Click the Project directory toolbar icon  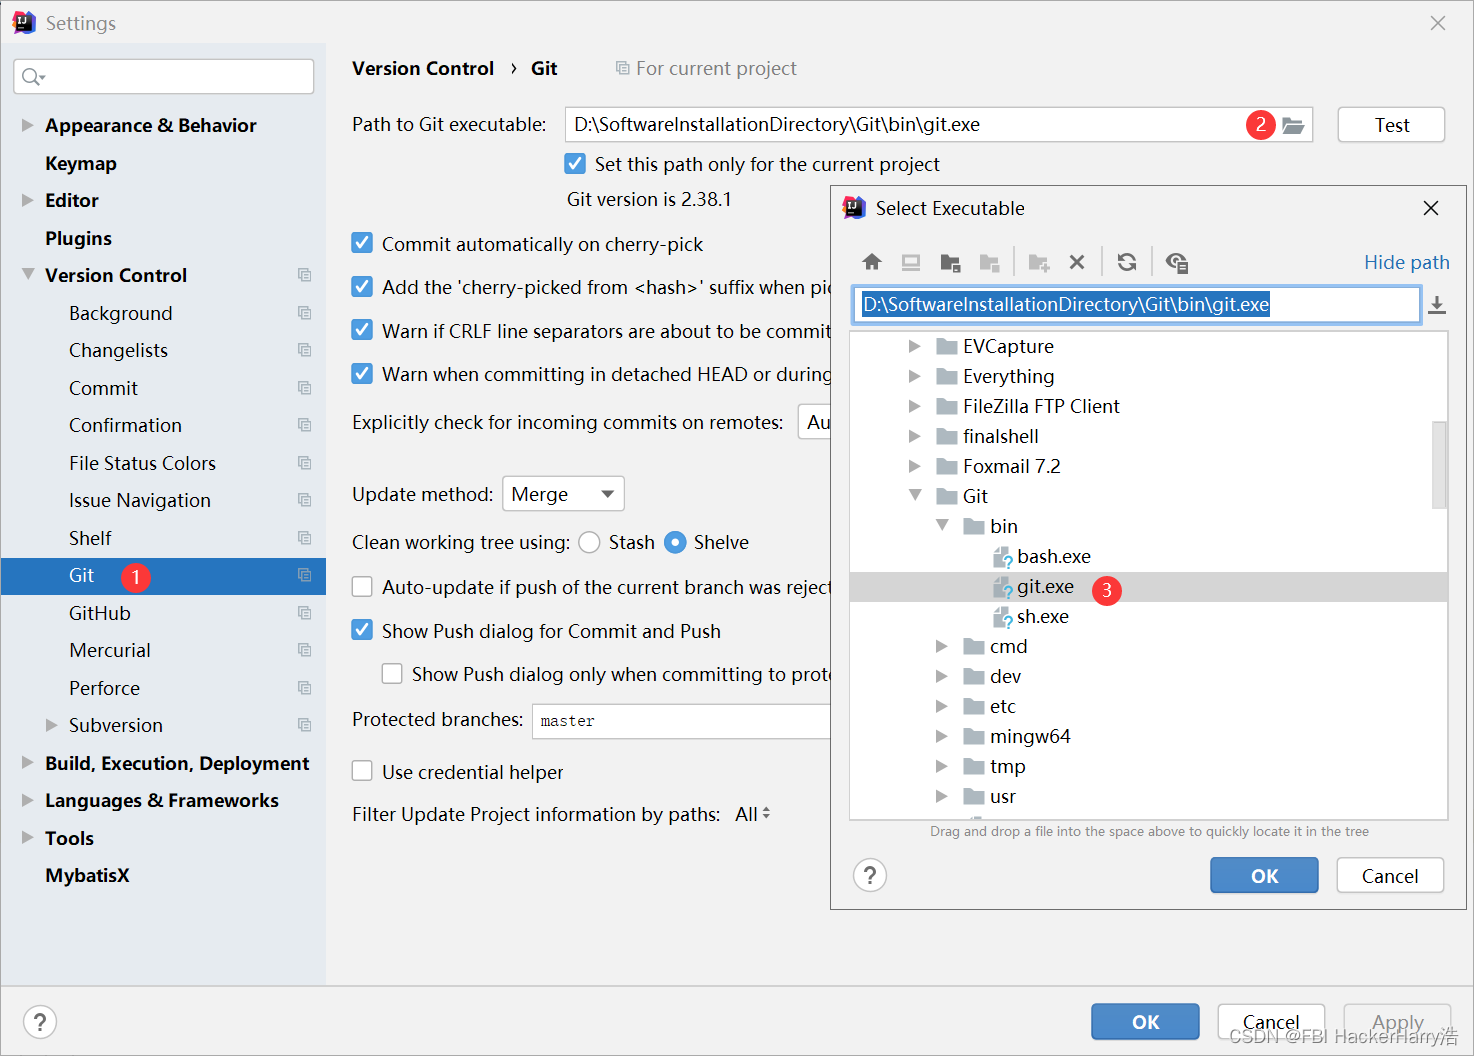950,262
